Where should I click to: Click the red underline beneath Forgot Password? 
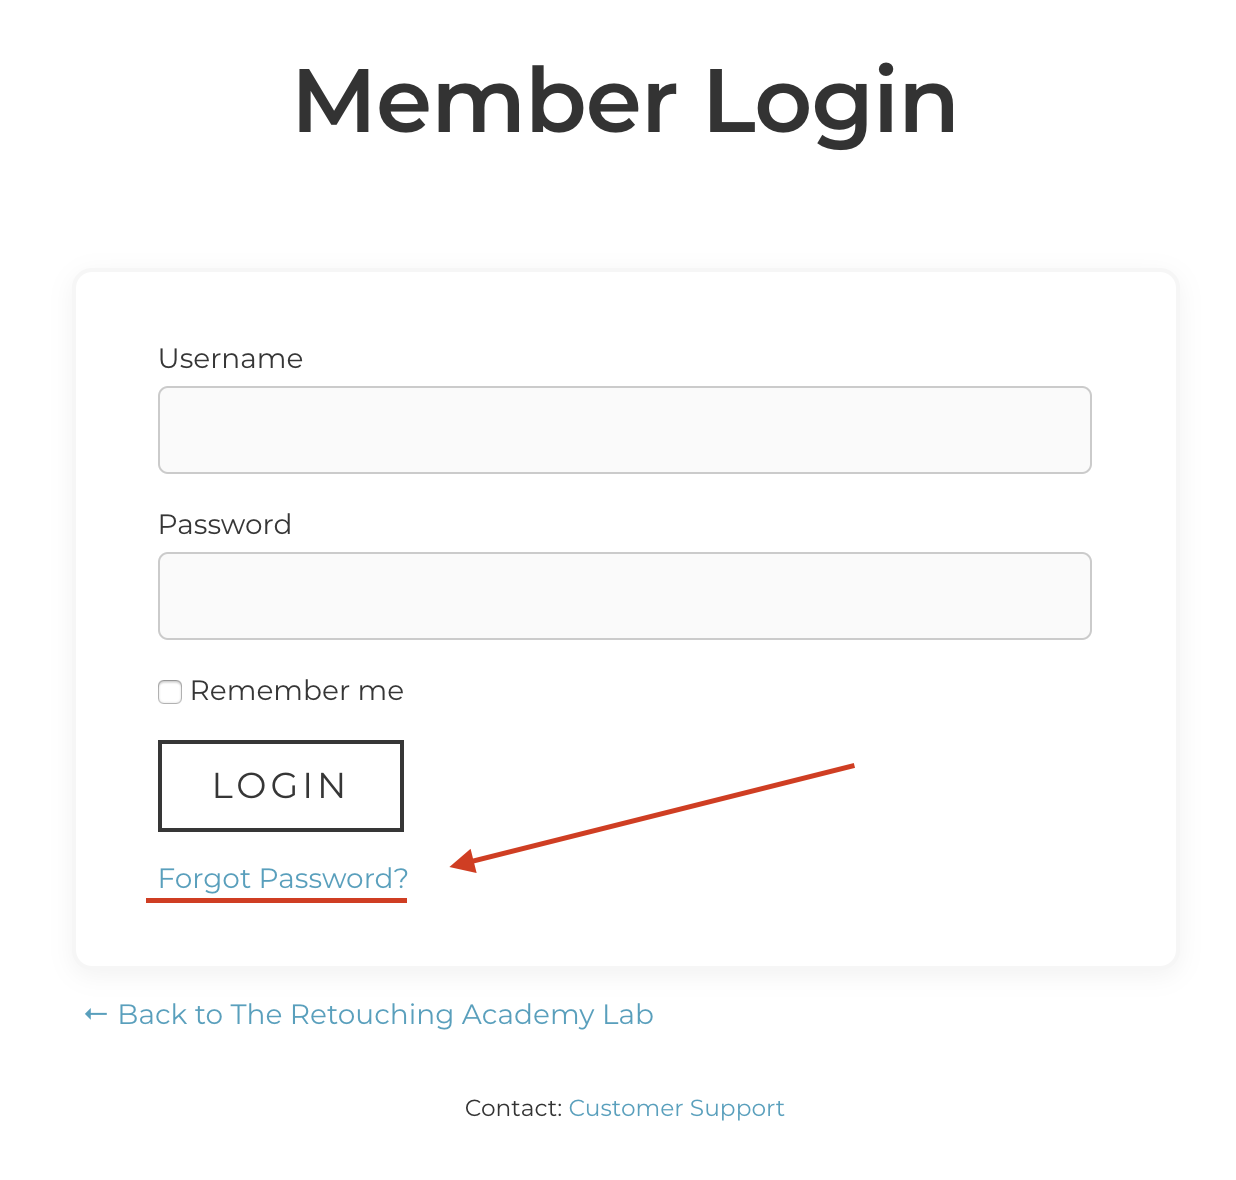pos(276,900)
